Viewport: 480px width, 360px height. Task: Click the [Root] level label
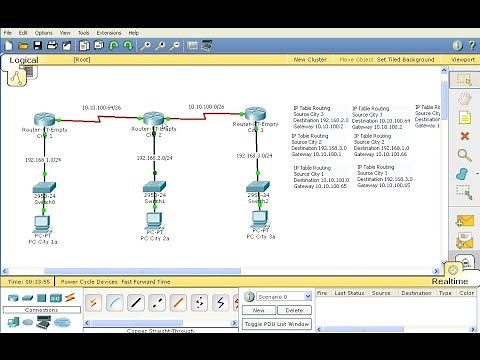click(x=82, y=60)
